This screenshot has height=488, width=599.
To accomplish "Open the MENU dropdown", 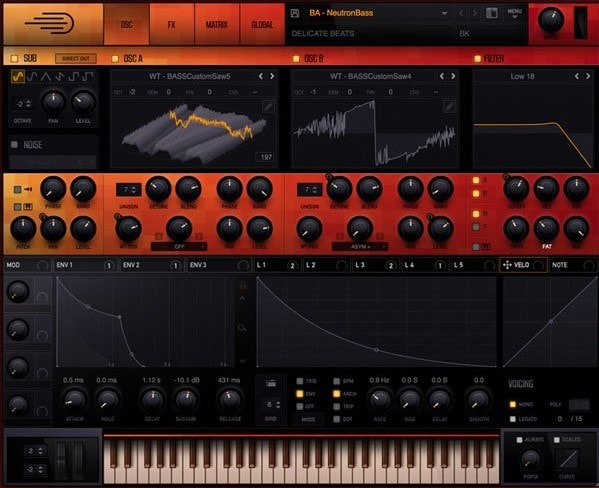I will (515, 13).
